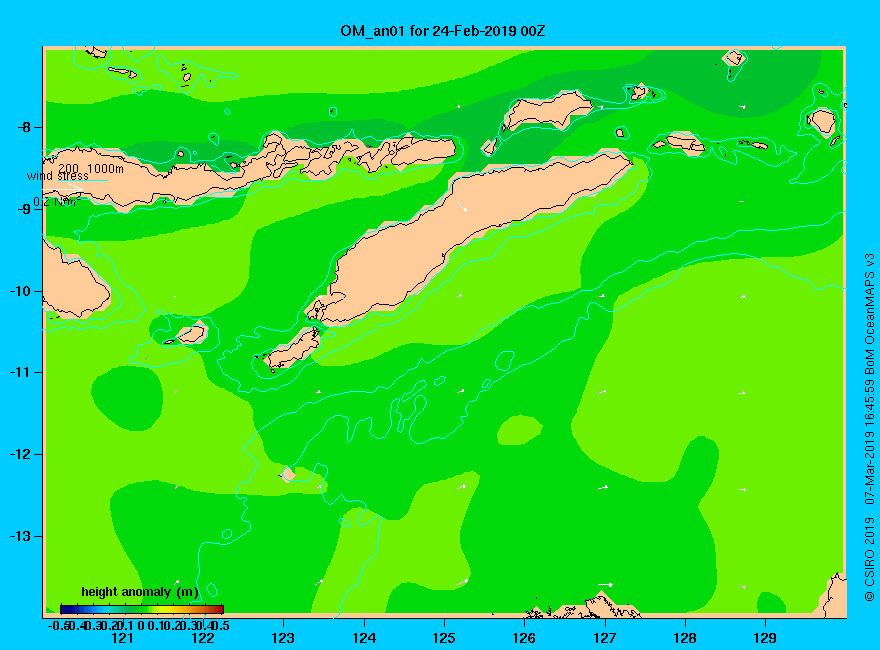Click the small island near 123 East, 12 South
Image resolution: width=880 pixels, height=650 pixels.
[288, 474]
